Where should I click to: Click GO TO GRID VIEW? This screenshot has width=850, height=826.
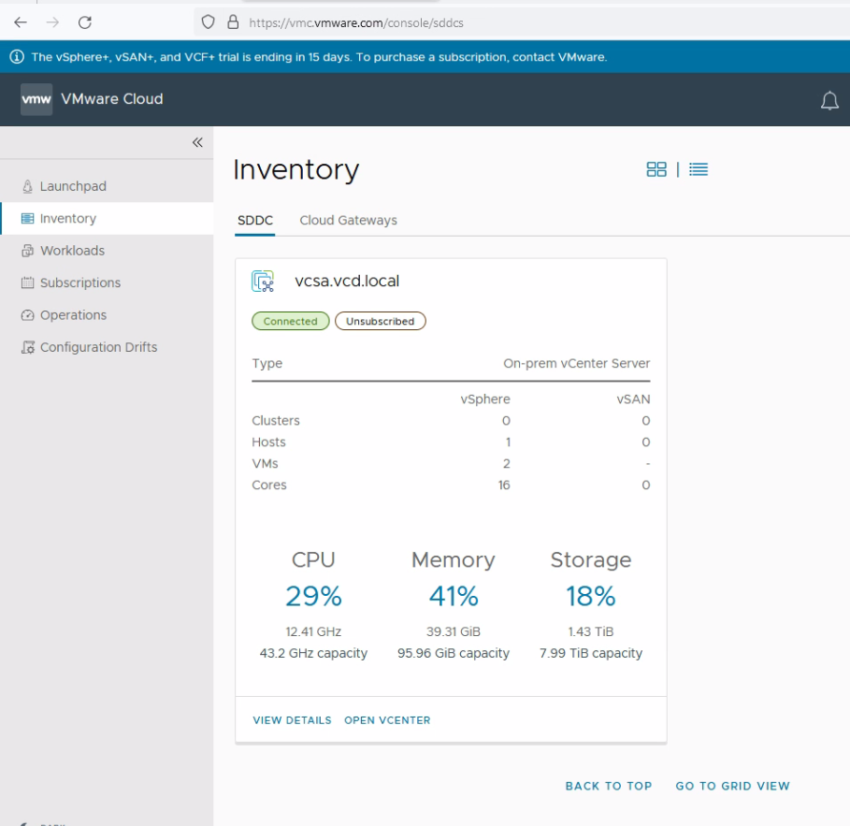point(733,786)
